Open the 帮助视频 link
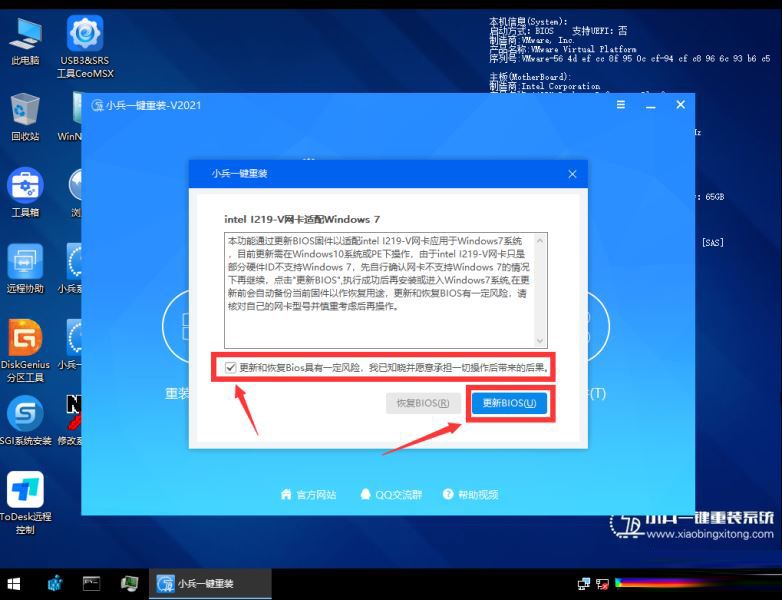 (470, 494)
